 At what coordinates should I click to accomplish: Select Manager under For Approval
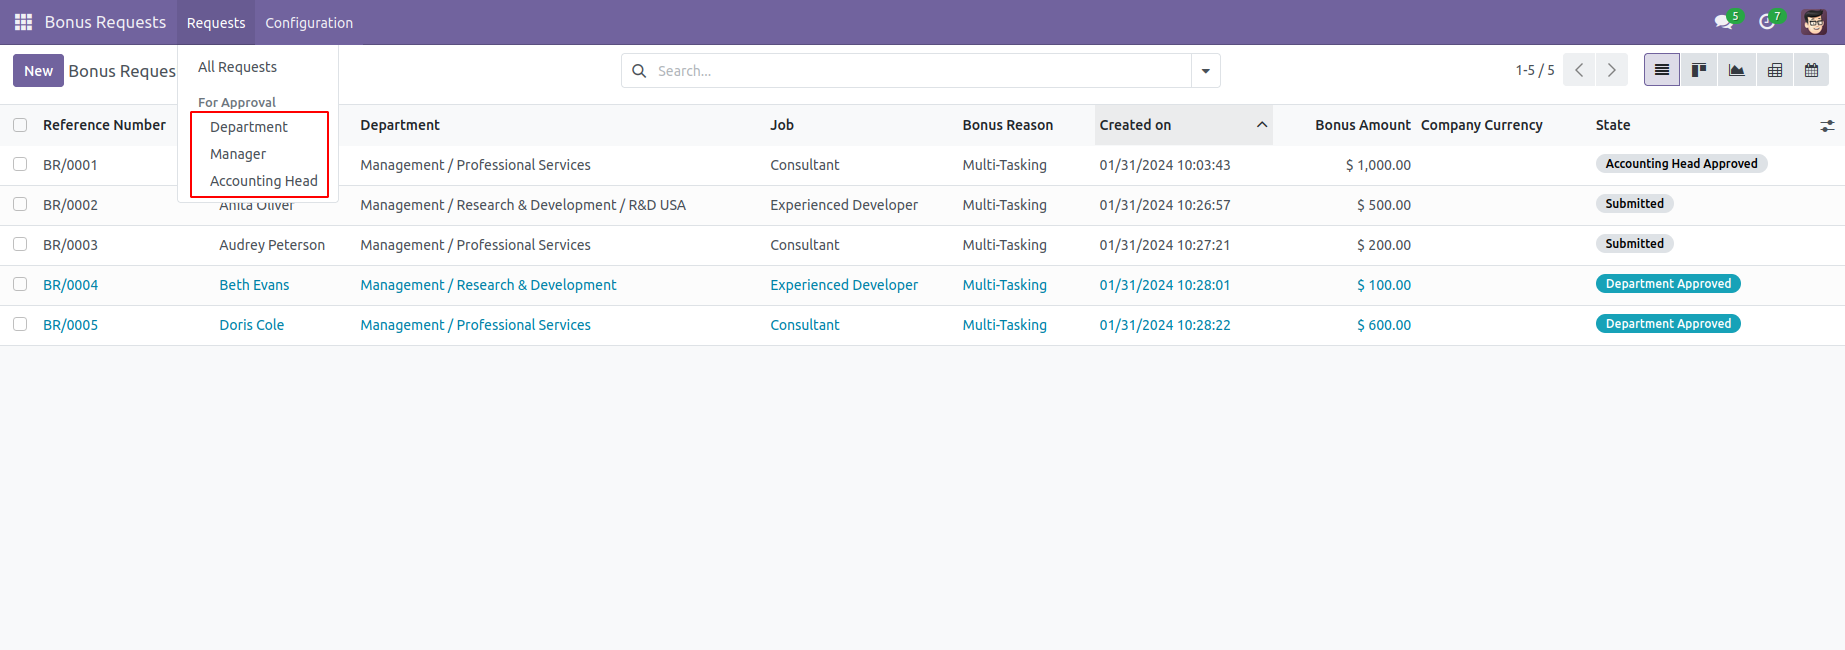tap(238, 154)
